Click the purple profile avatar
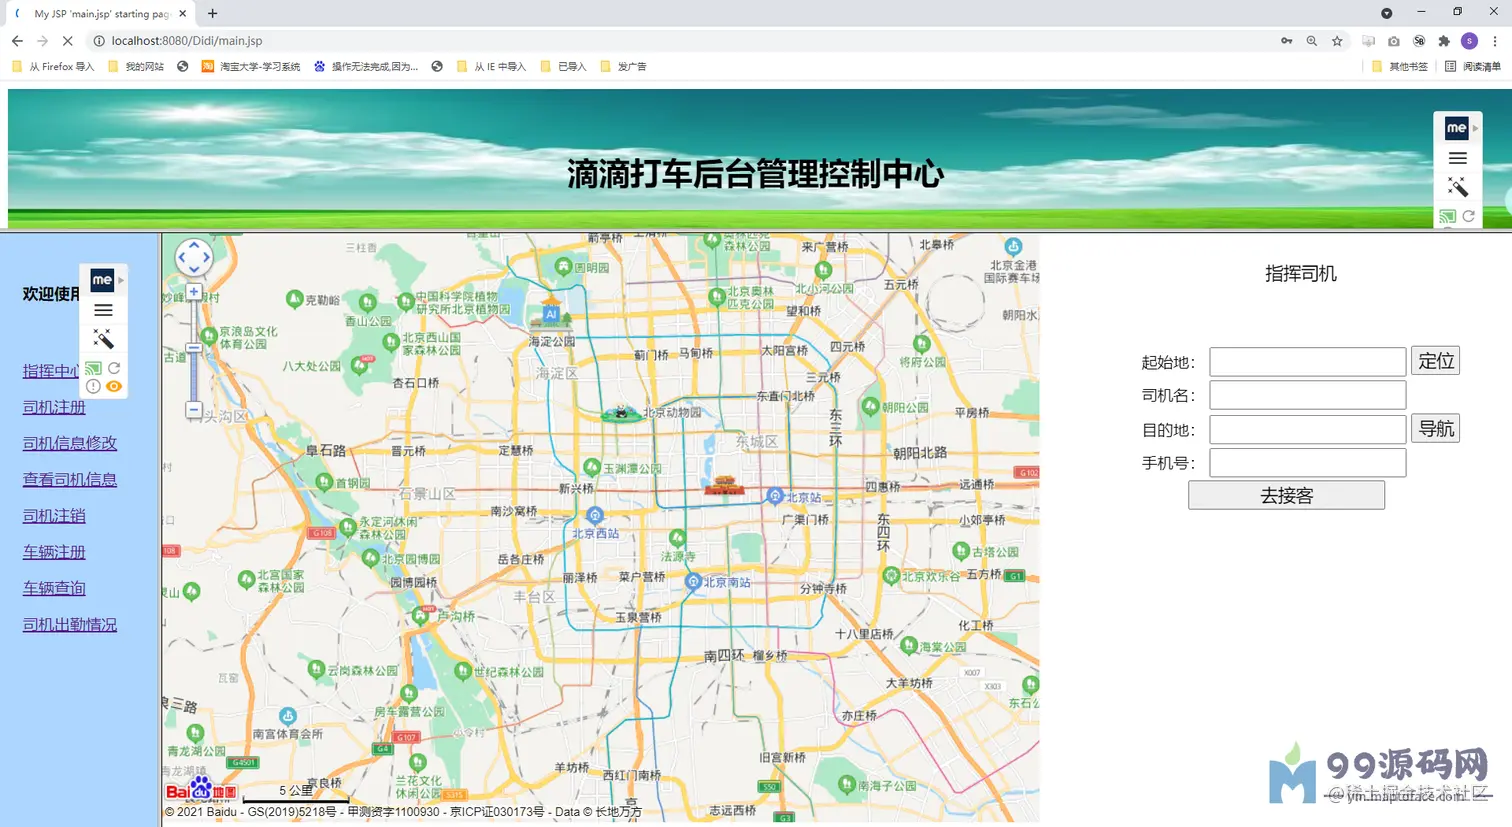This screenshot has height=827, width=1512. click(x=1469, y=41)
